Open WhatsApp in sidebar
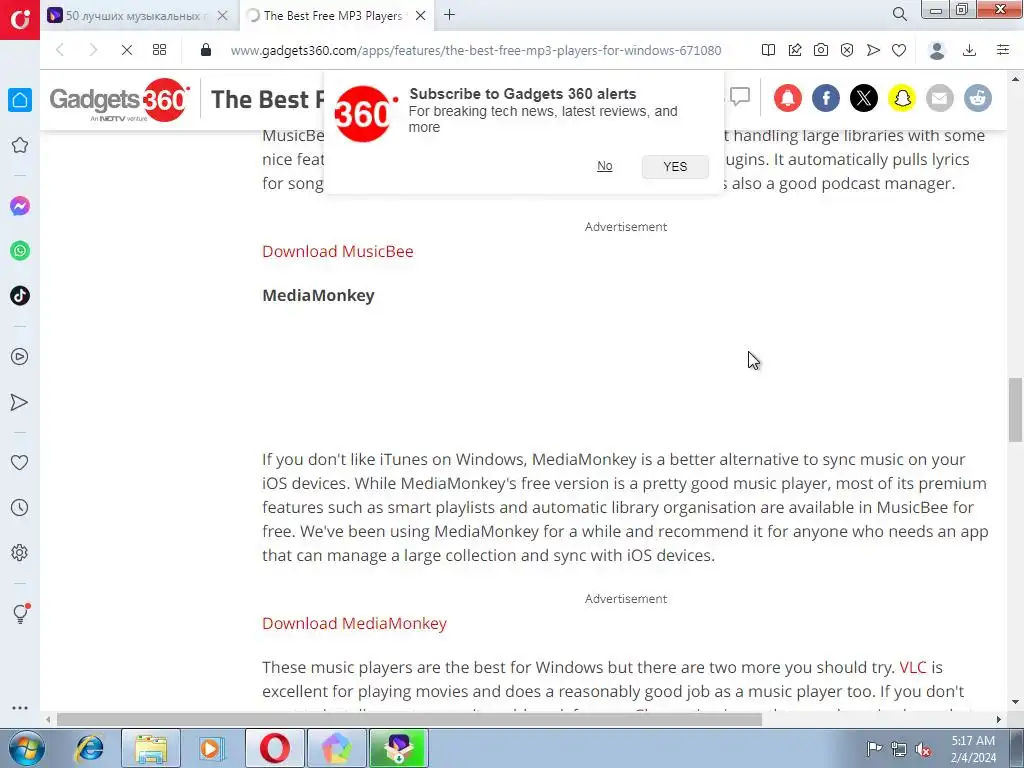 [20, 251]
